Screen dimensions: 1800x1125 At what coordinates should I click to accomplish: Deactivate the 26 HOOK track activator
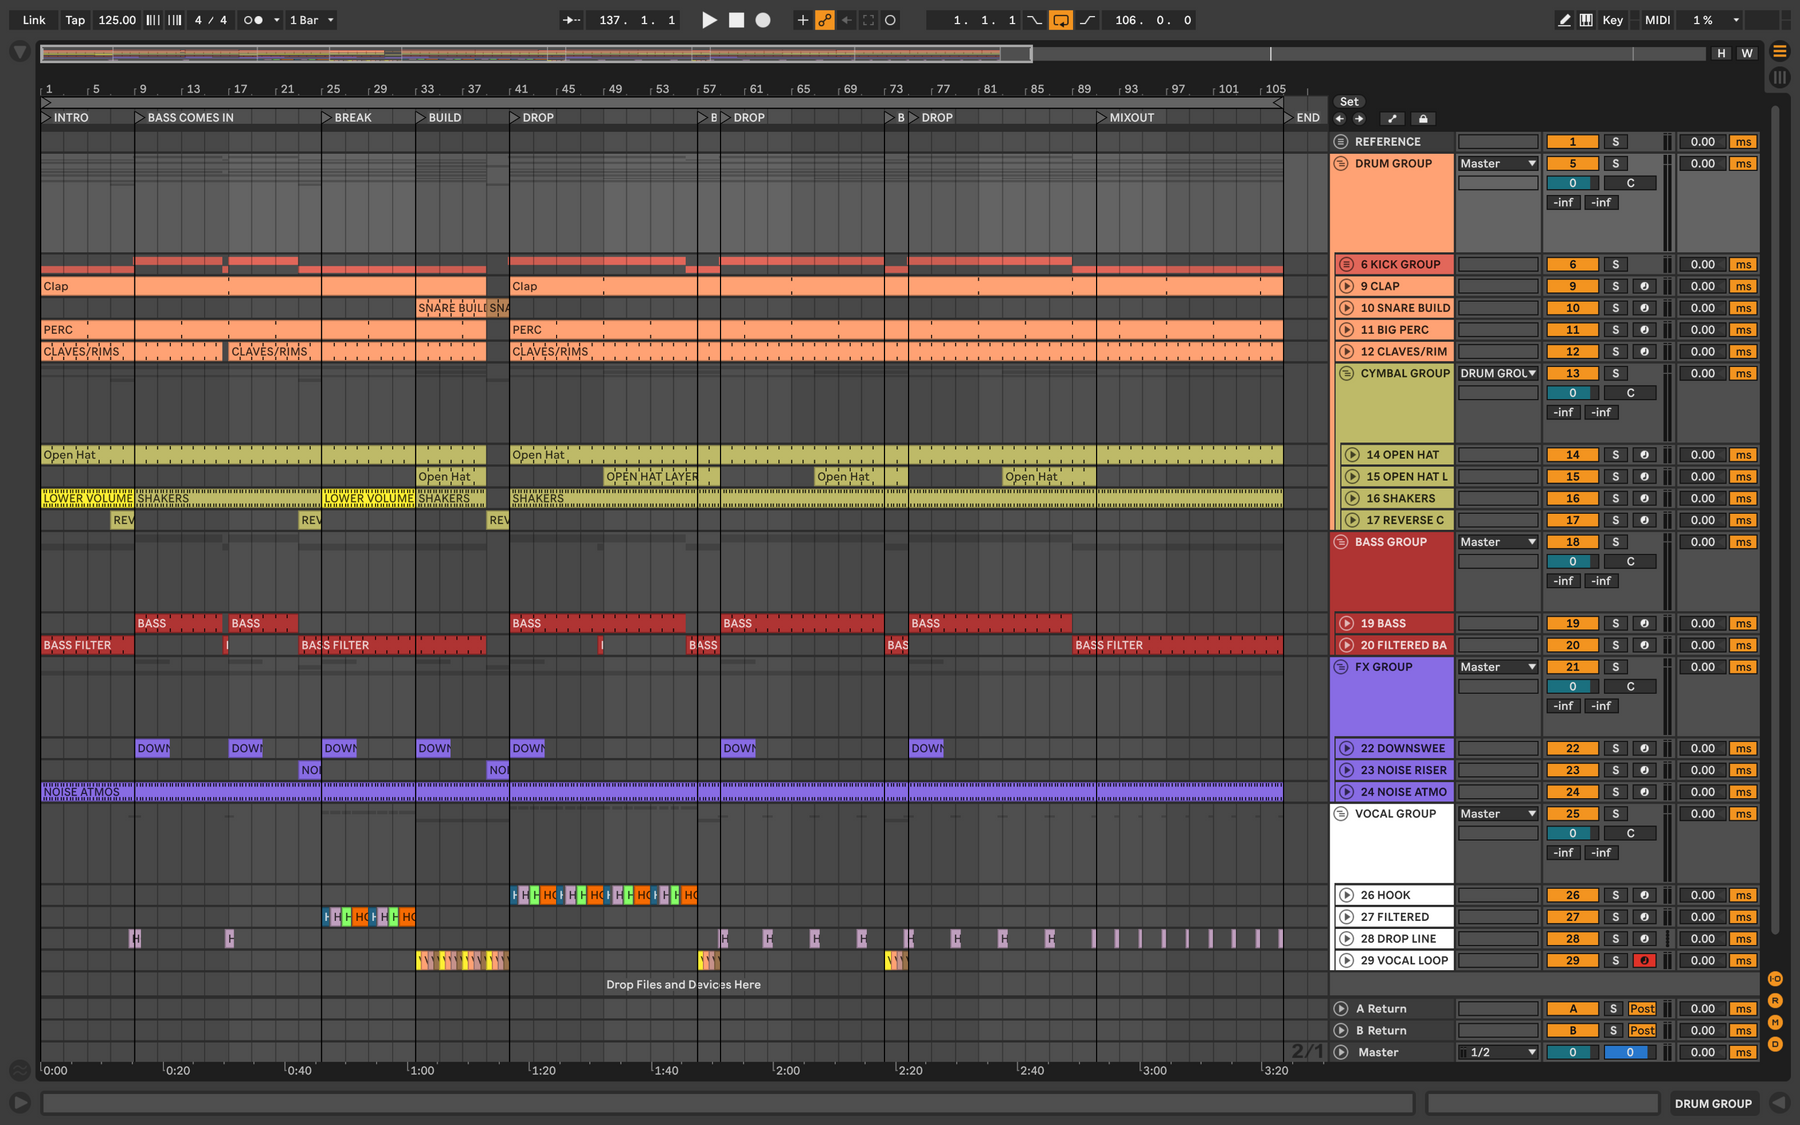coord(1573,895)
